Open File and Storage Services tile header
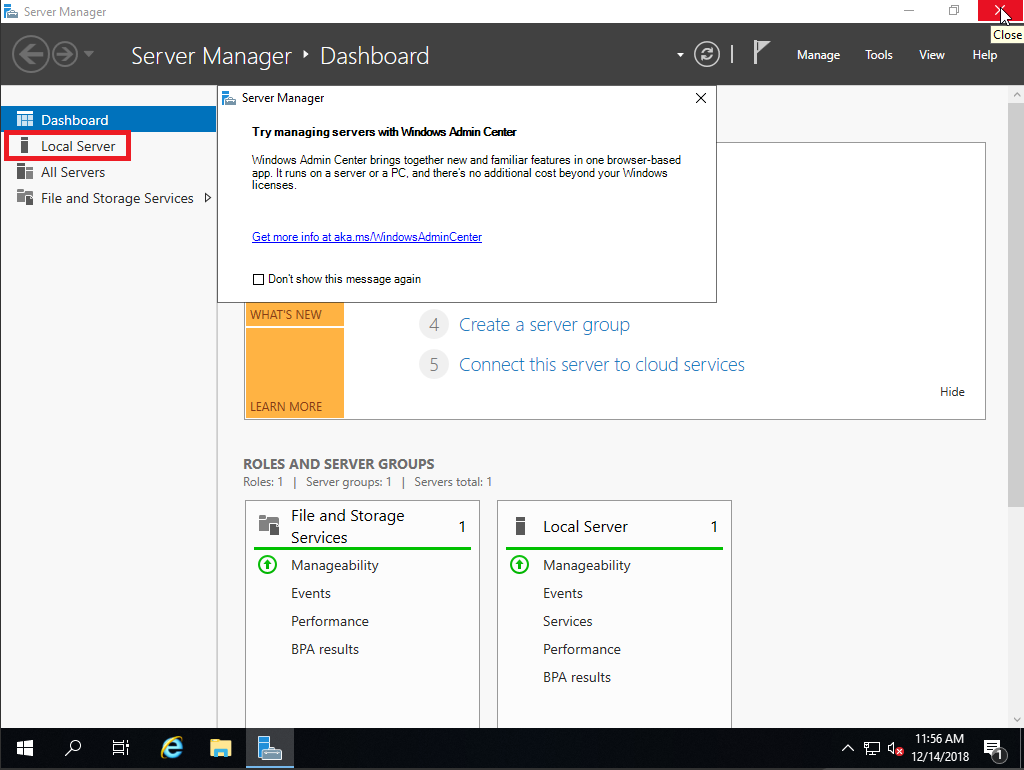This screenshot has width=1024, height=770. (x=362, y=526)
